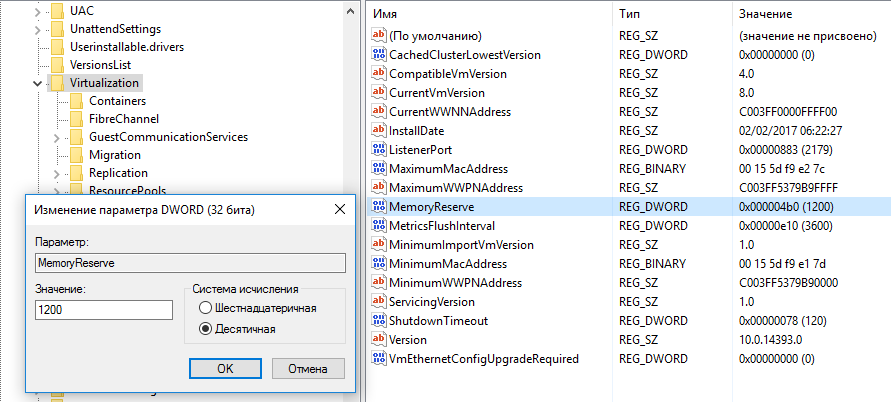This screenshot has width=891, height=402.
Task: Select the Шестнадцатеричная radio button
Action: [206, 308]
